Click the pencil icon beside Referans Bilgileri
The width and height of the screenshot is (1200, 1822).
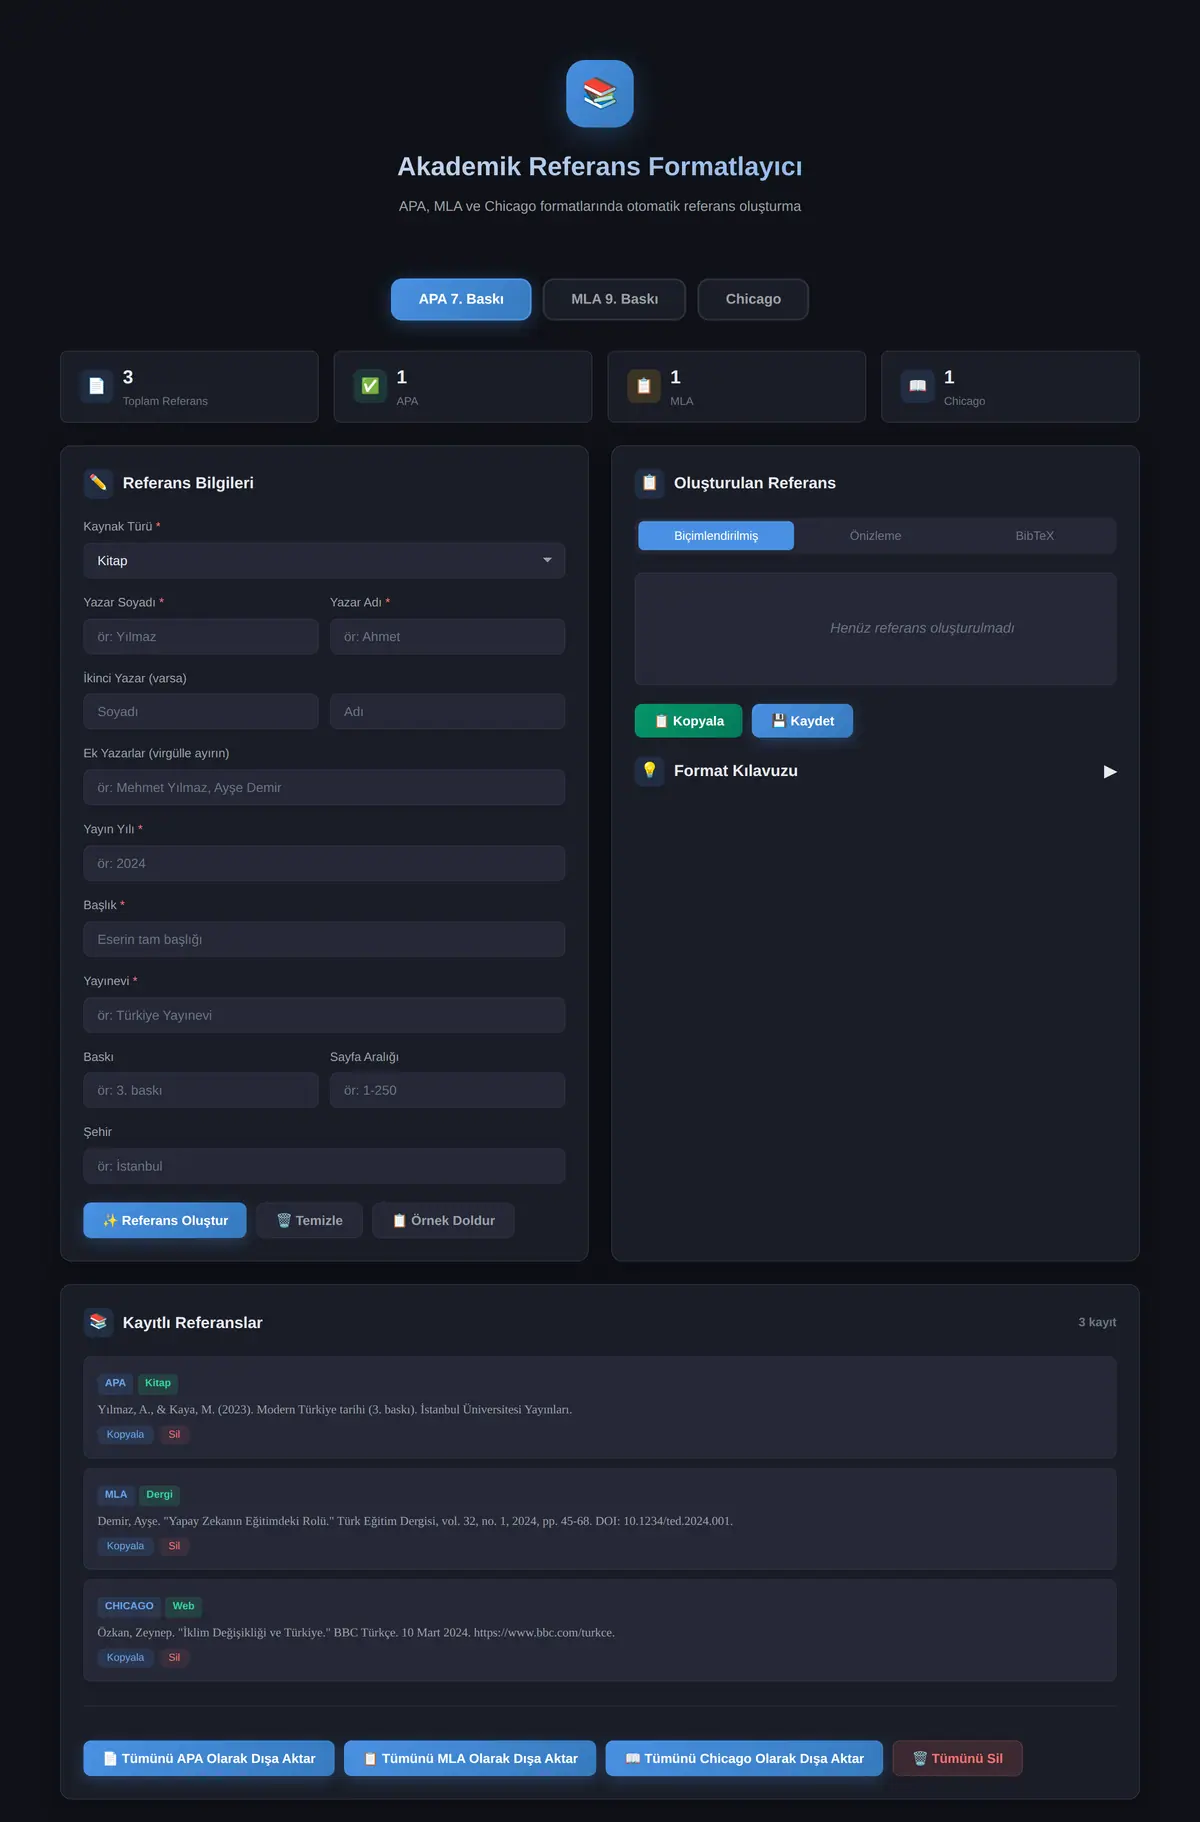[x=98, y=483]
